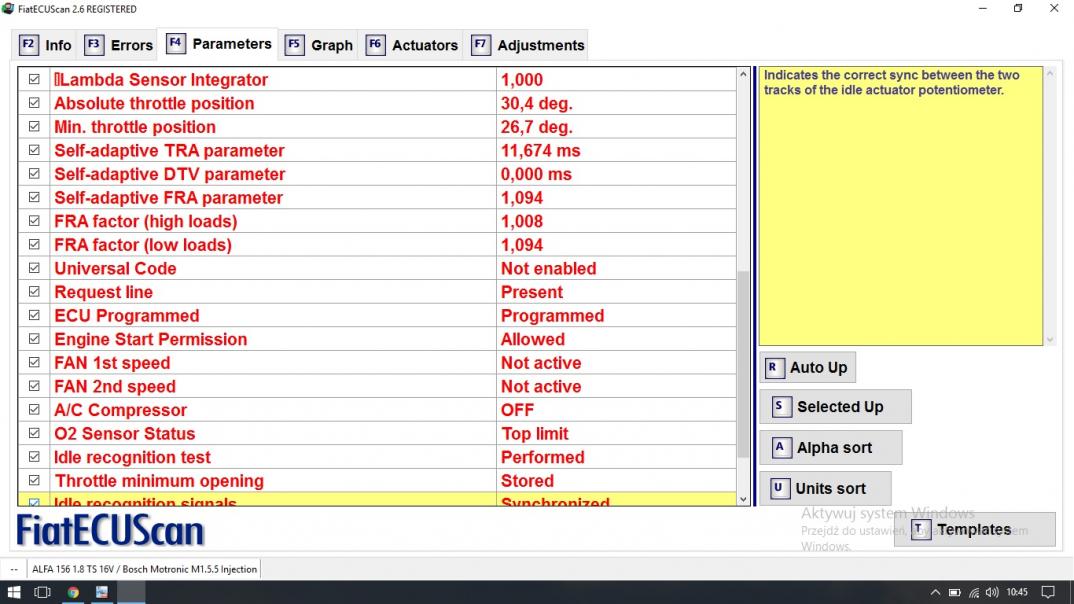Uncheck FAN 2nd speed checkbox
Image resolution: width=1074 pixels, height=604 pixels.
[34, 386]
